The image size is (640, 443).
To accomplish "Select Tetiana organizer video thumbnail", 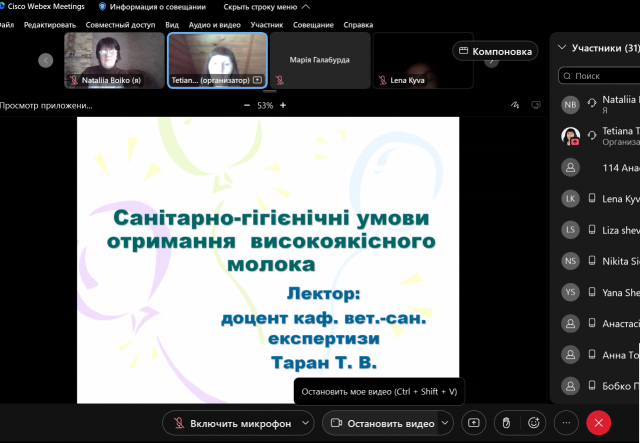I will [217, 60].
